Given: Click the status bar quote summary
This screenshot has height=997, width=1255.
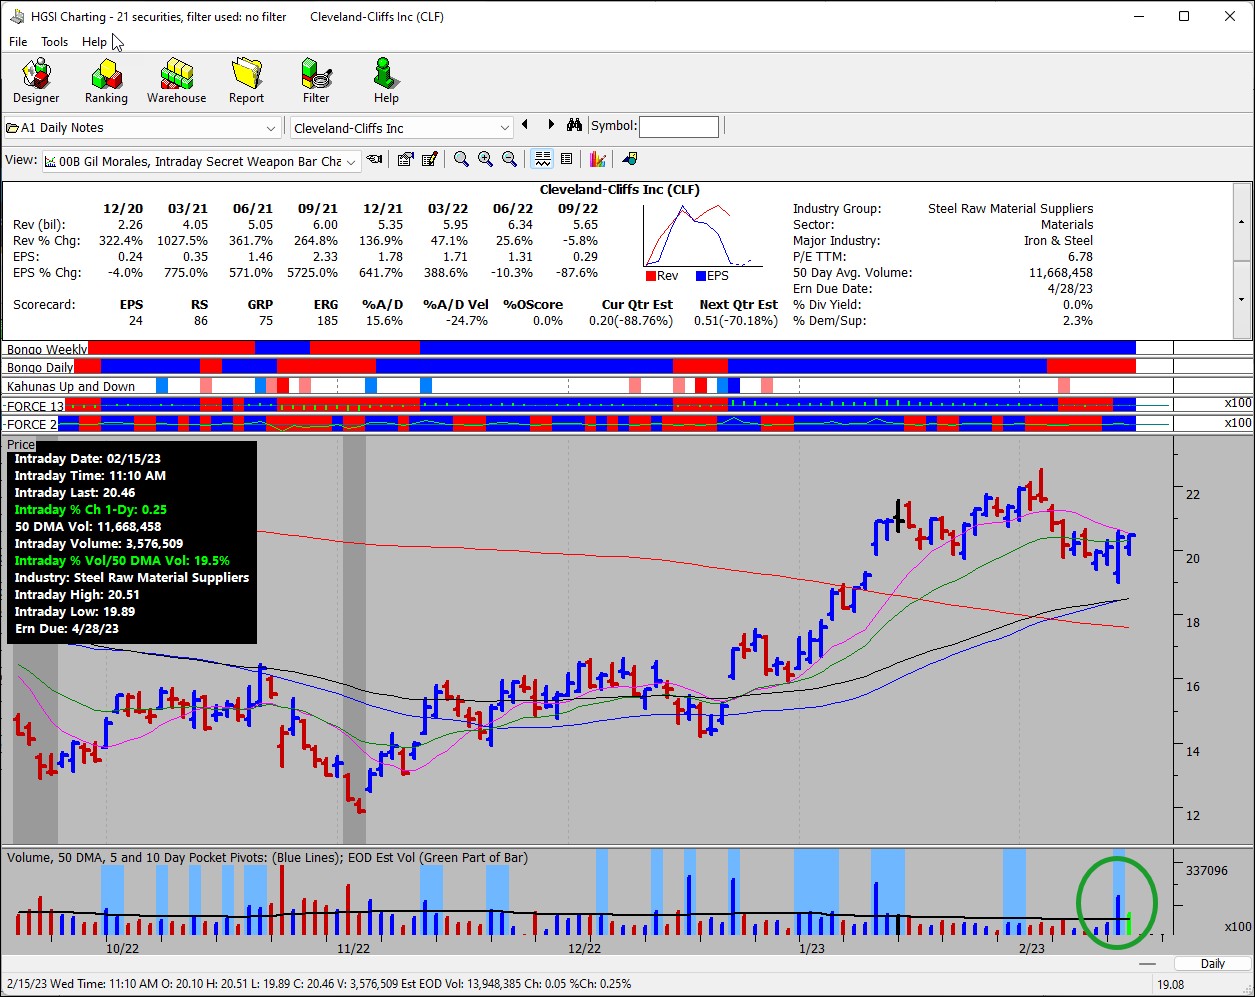Looking at the screenshot, I should tap(318, 984).
